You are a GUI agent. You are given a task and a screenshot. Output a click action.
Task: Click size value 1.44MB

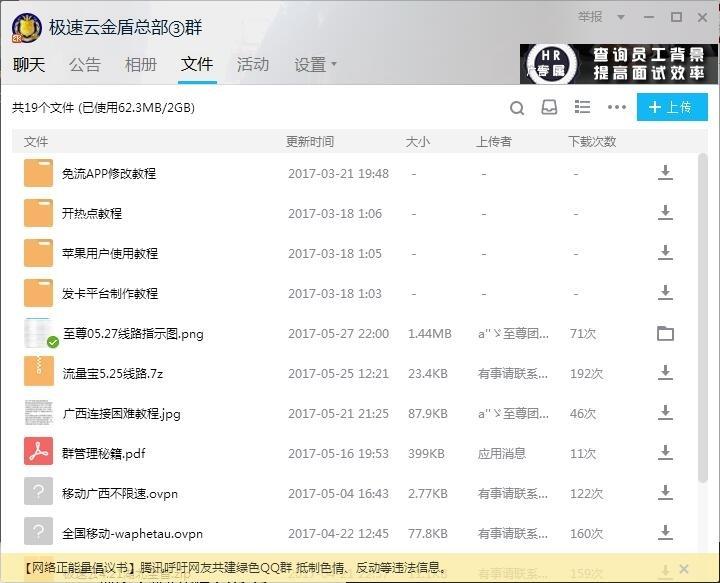(430, 334)
